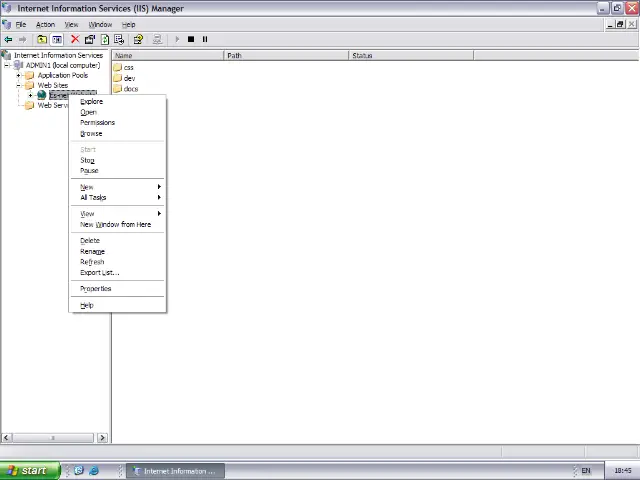Click the tree pane horizontal scrollbar thumb
Image resolution: width=640 pixels, height=480 pixels.
click(53, 438)
